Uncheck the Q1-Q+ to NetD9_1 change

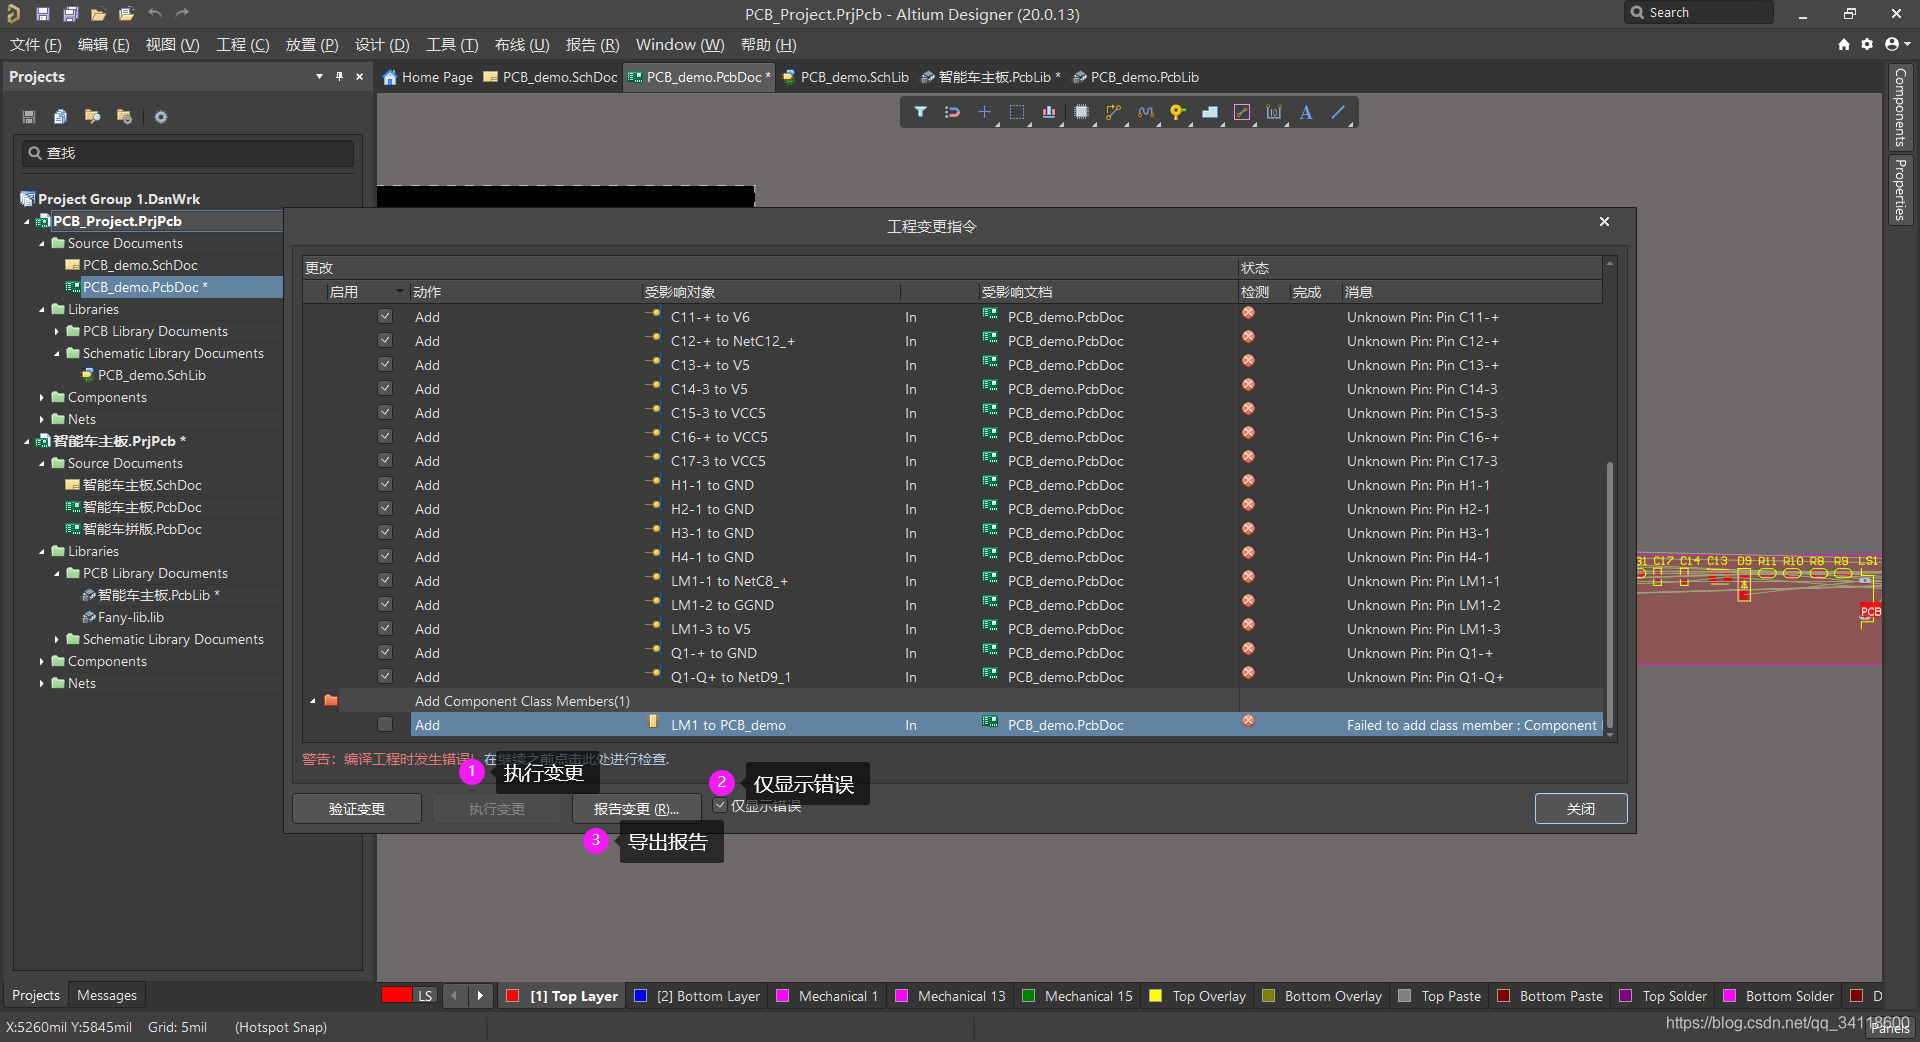[x=385, y=676]
